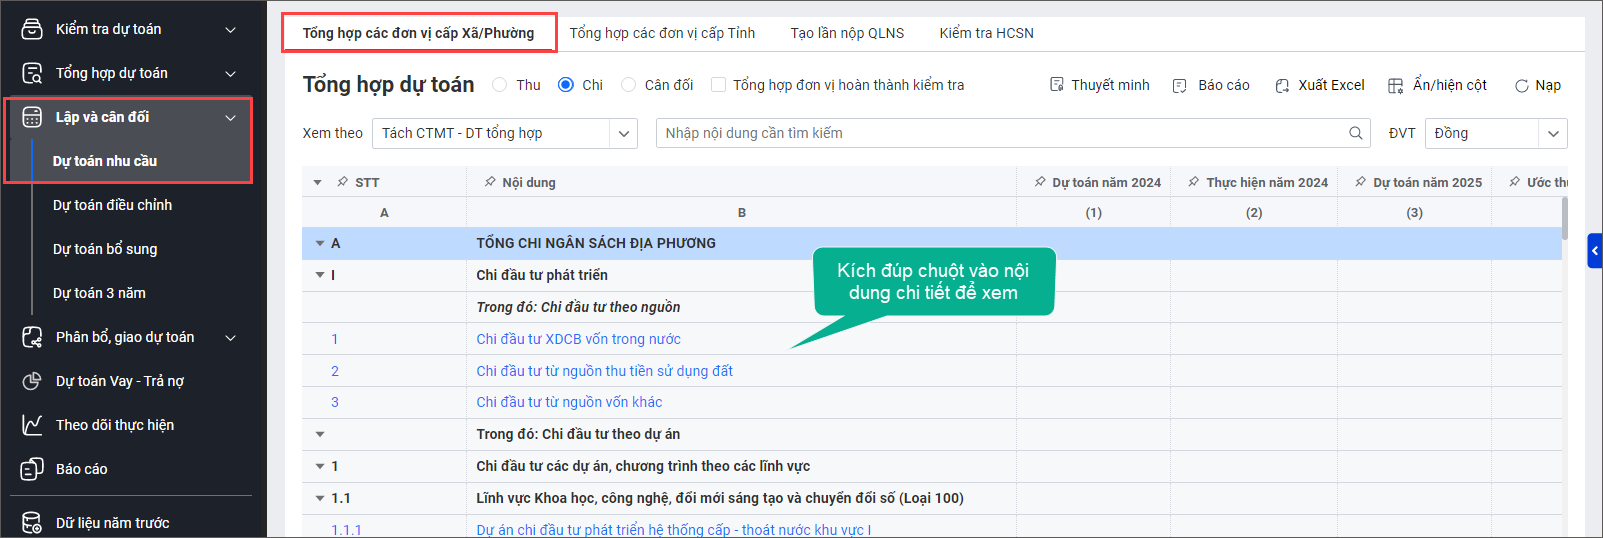Select the Cân đối radio button
This screenshot has height=538, width=1603.
pos(628,85)
